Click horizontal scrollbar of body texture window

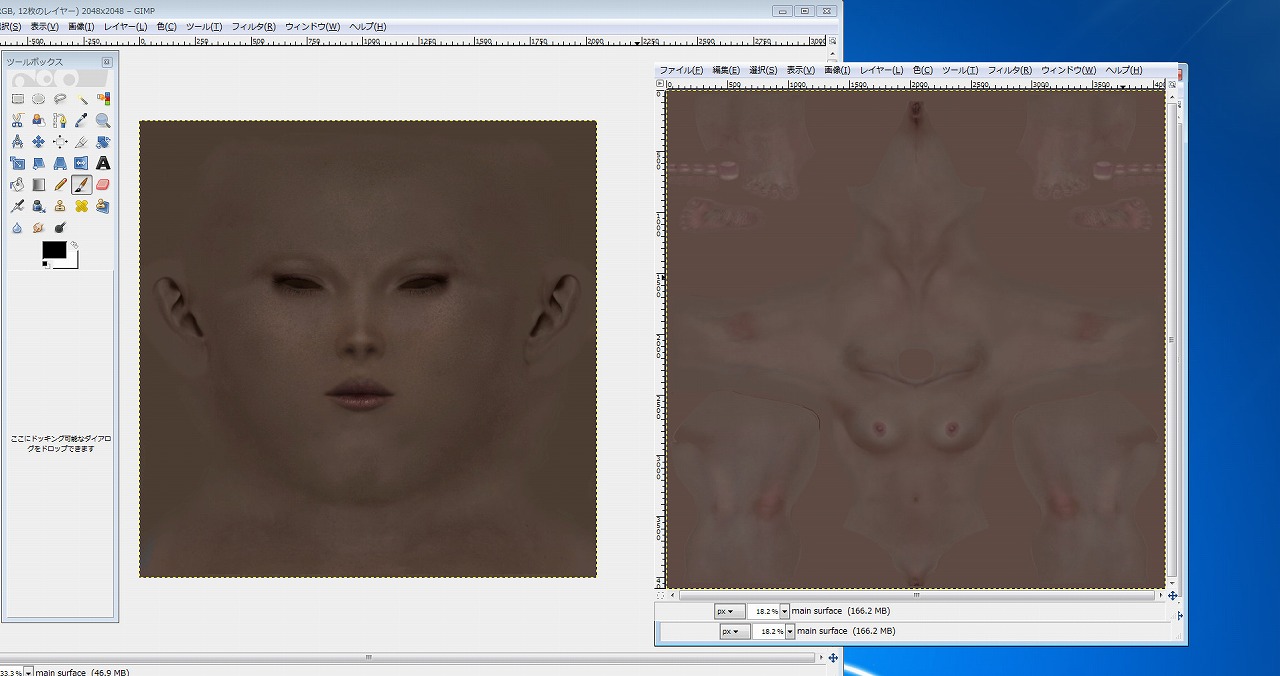pyautogui.click(x=916, y=594)
